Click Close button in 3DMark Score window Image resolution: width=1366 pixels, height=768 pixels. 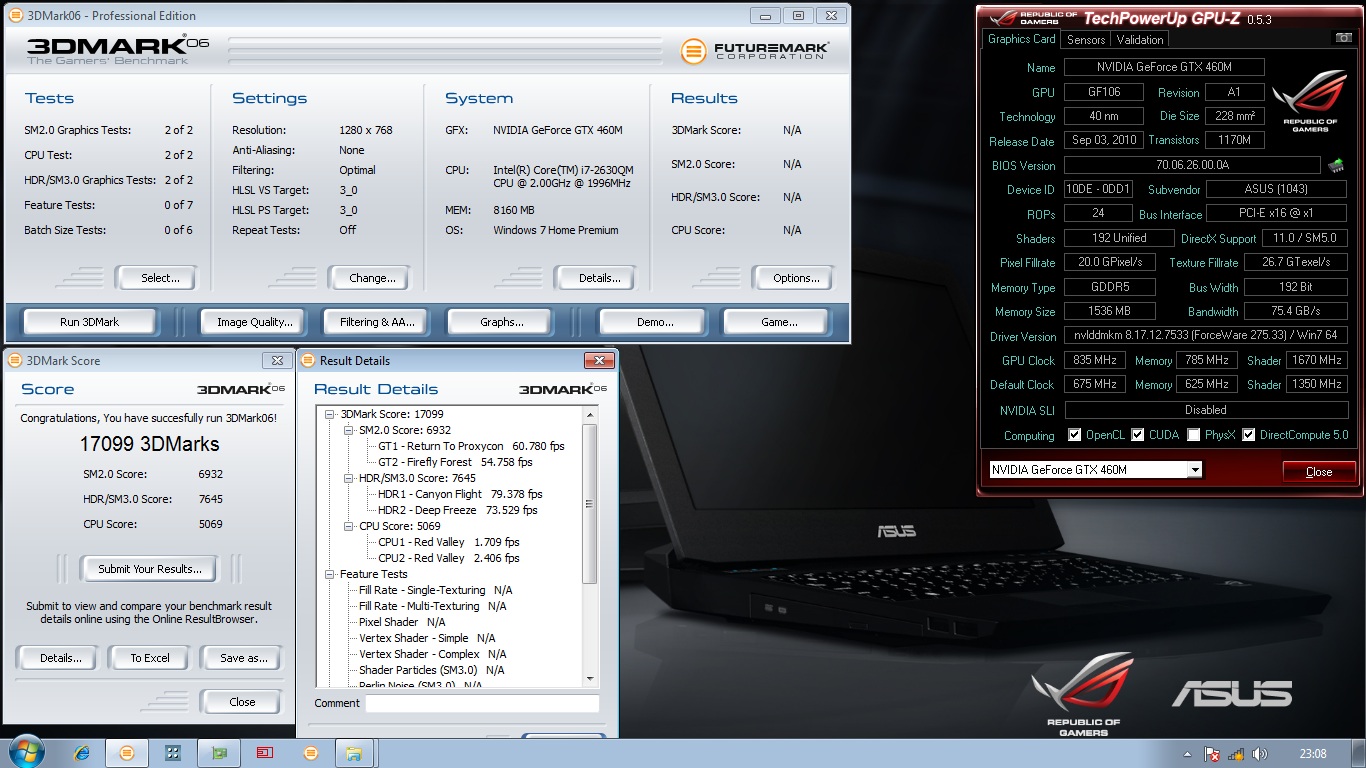(242, 702)
